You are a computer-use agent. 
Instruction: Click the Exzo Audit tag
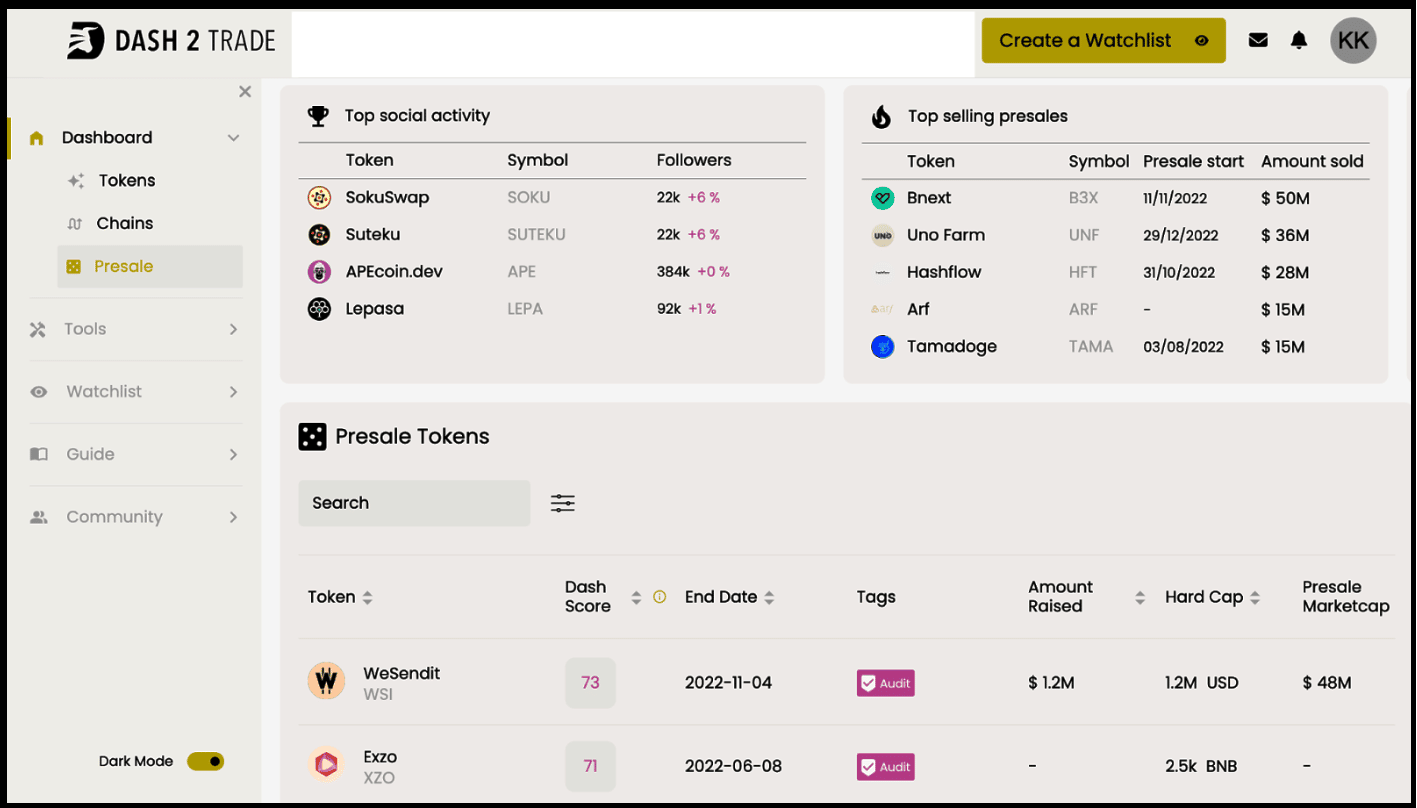click(x=886, y=767)
